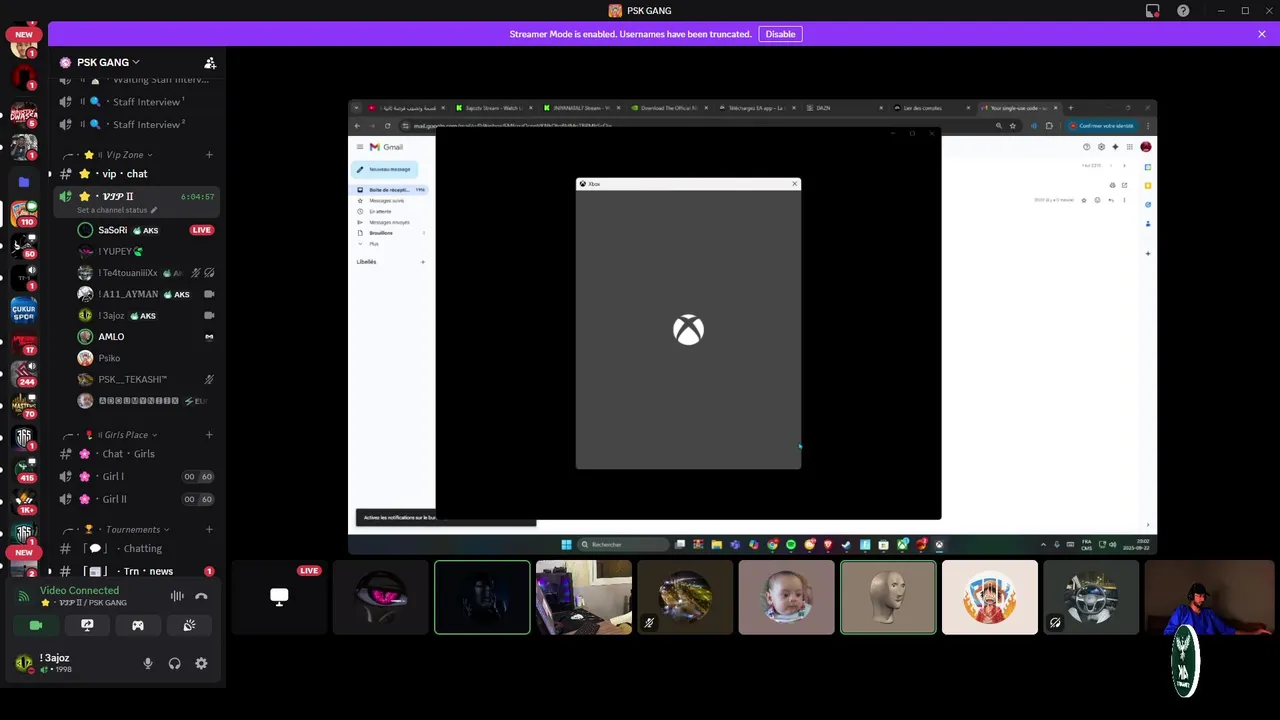This screenshot has width=1280, height=720.
Task: Open the purple server folder in sidebar
Action: point(24,182)
